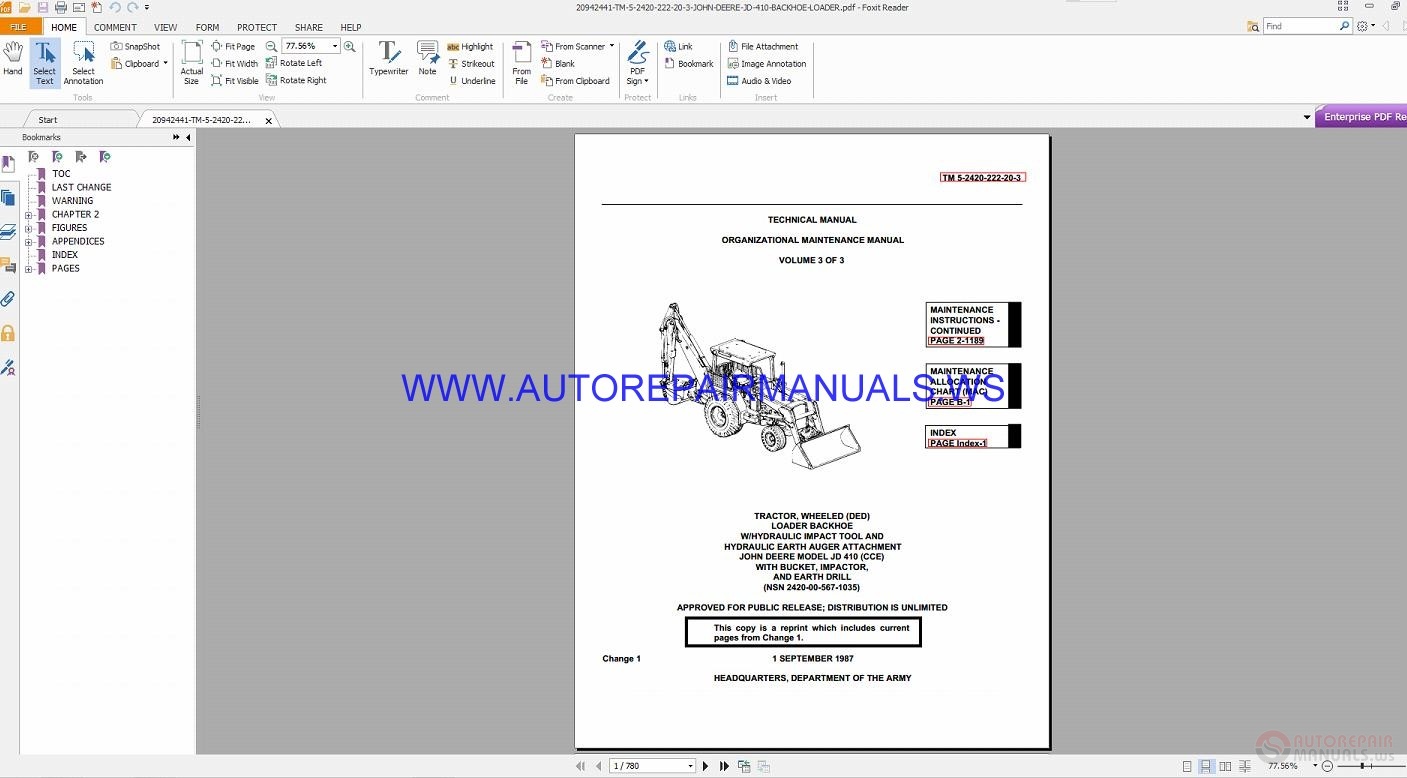This screenshot has width=1407, height=778.
Task: Activate the Select Text tool
Action: pyautogui.click(x=45, y=63)
